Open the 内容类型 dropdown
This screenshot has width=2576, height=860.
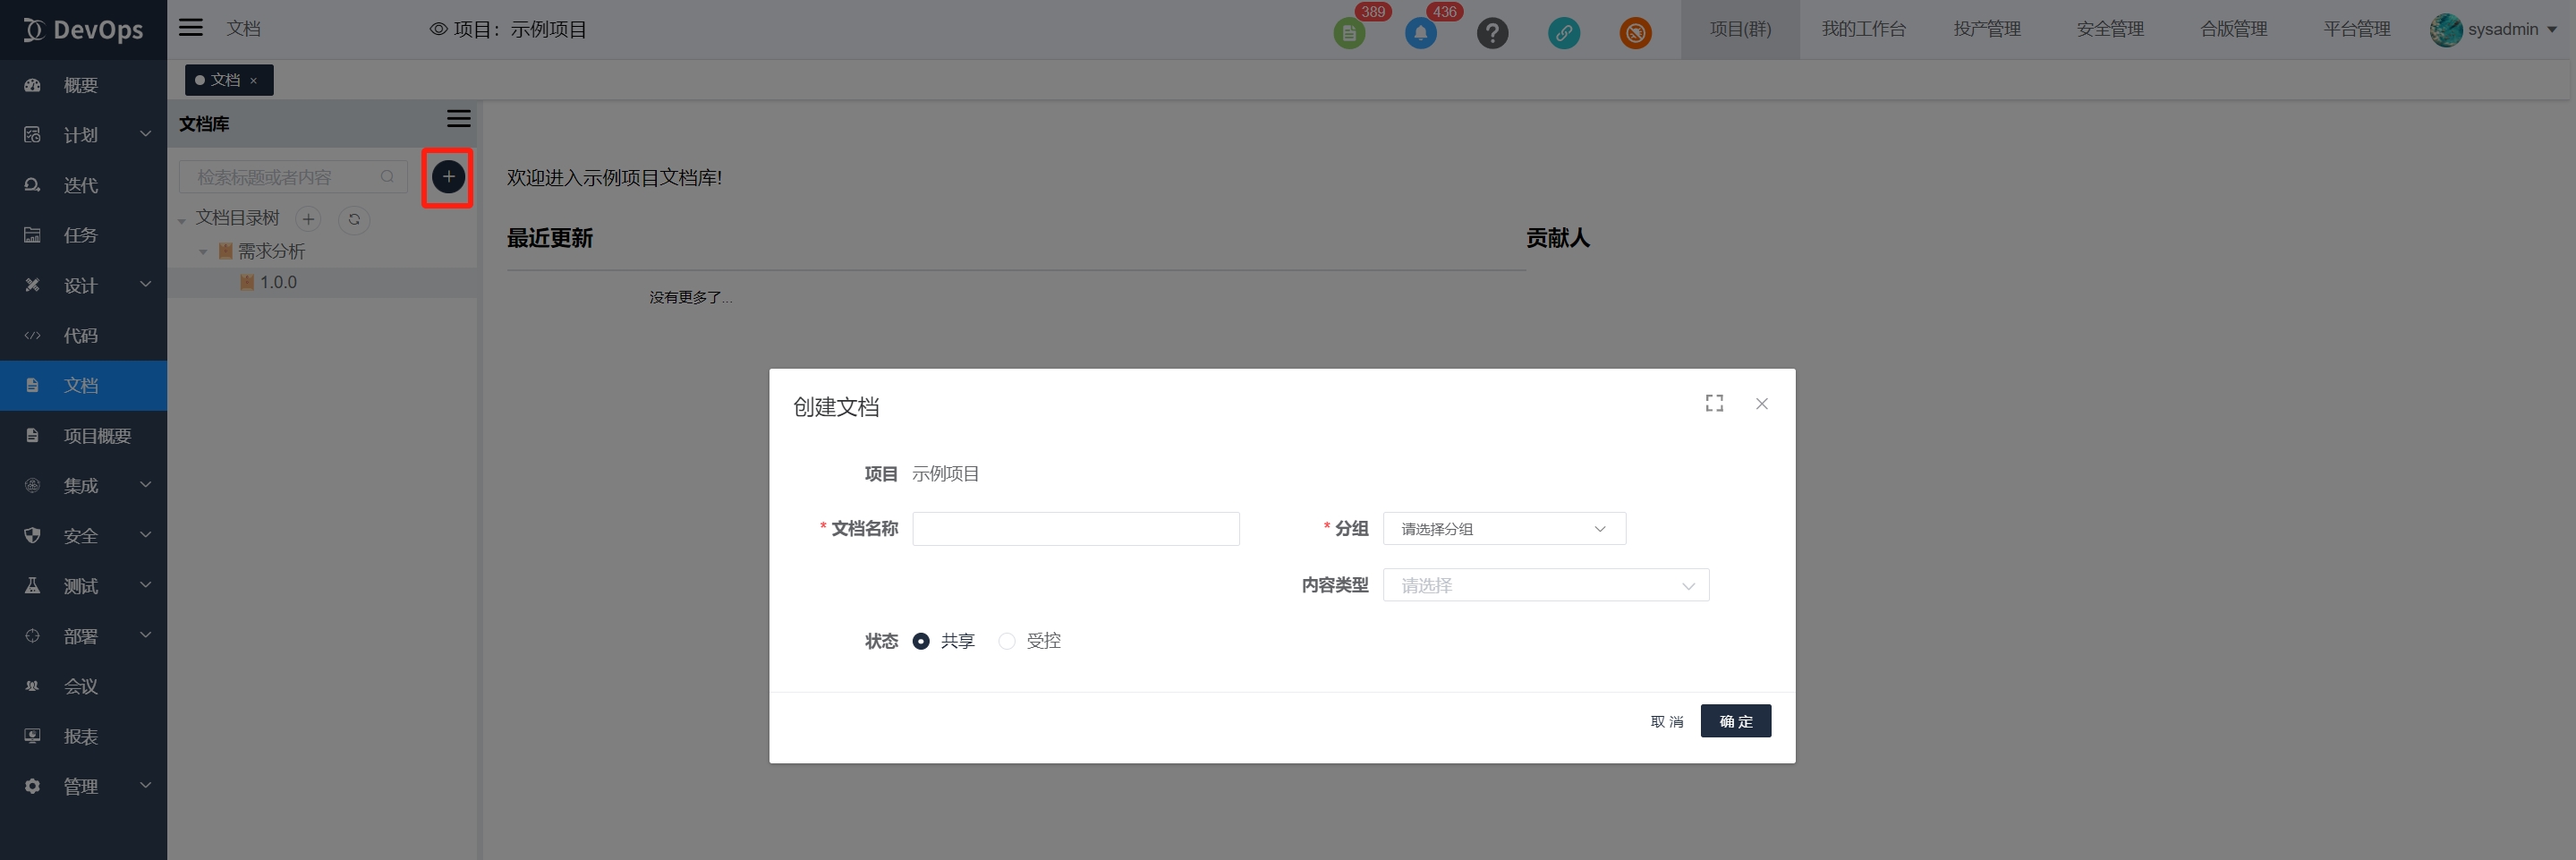pos(1545,585)
